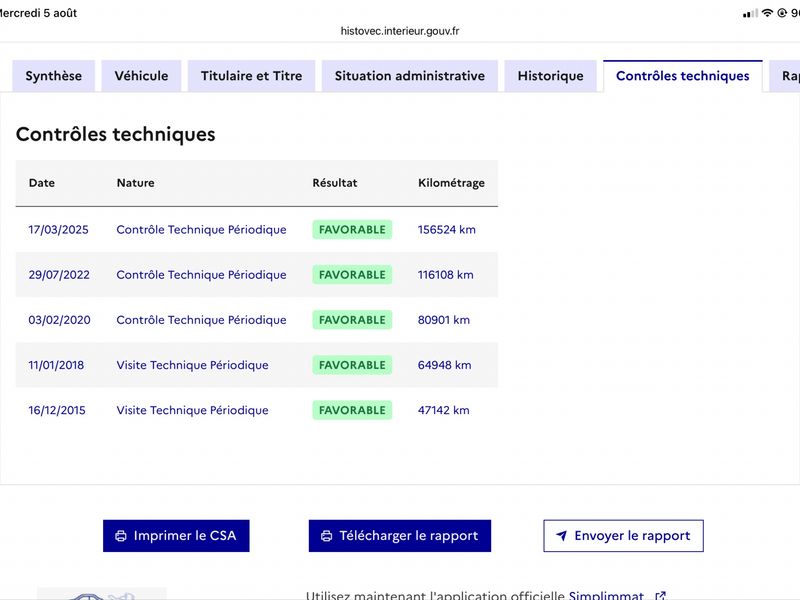Open the Simplimmat application link
Screen dimensions: 800x600
click(606, 595)
